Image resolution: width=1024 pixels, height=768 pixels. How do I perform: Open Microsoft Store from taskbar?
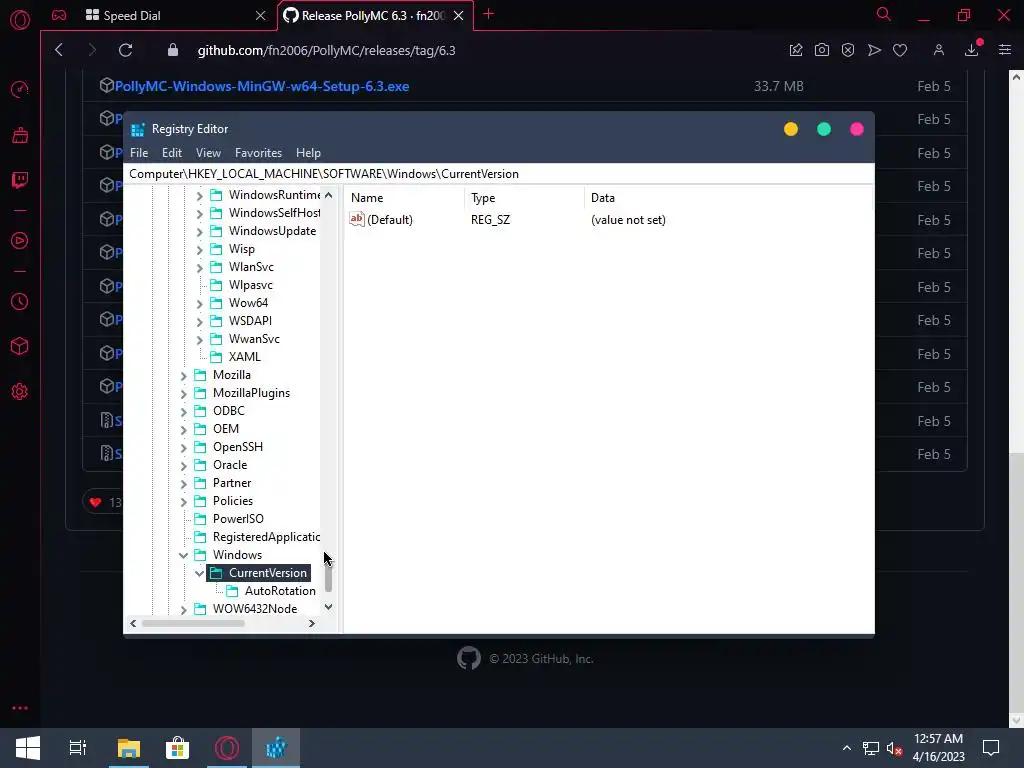coord(177,748)
